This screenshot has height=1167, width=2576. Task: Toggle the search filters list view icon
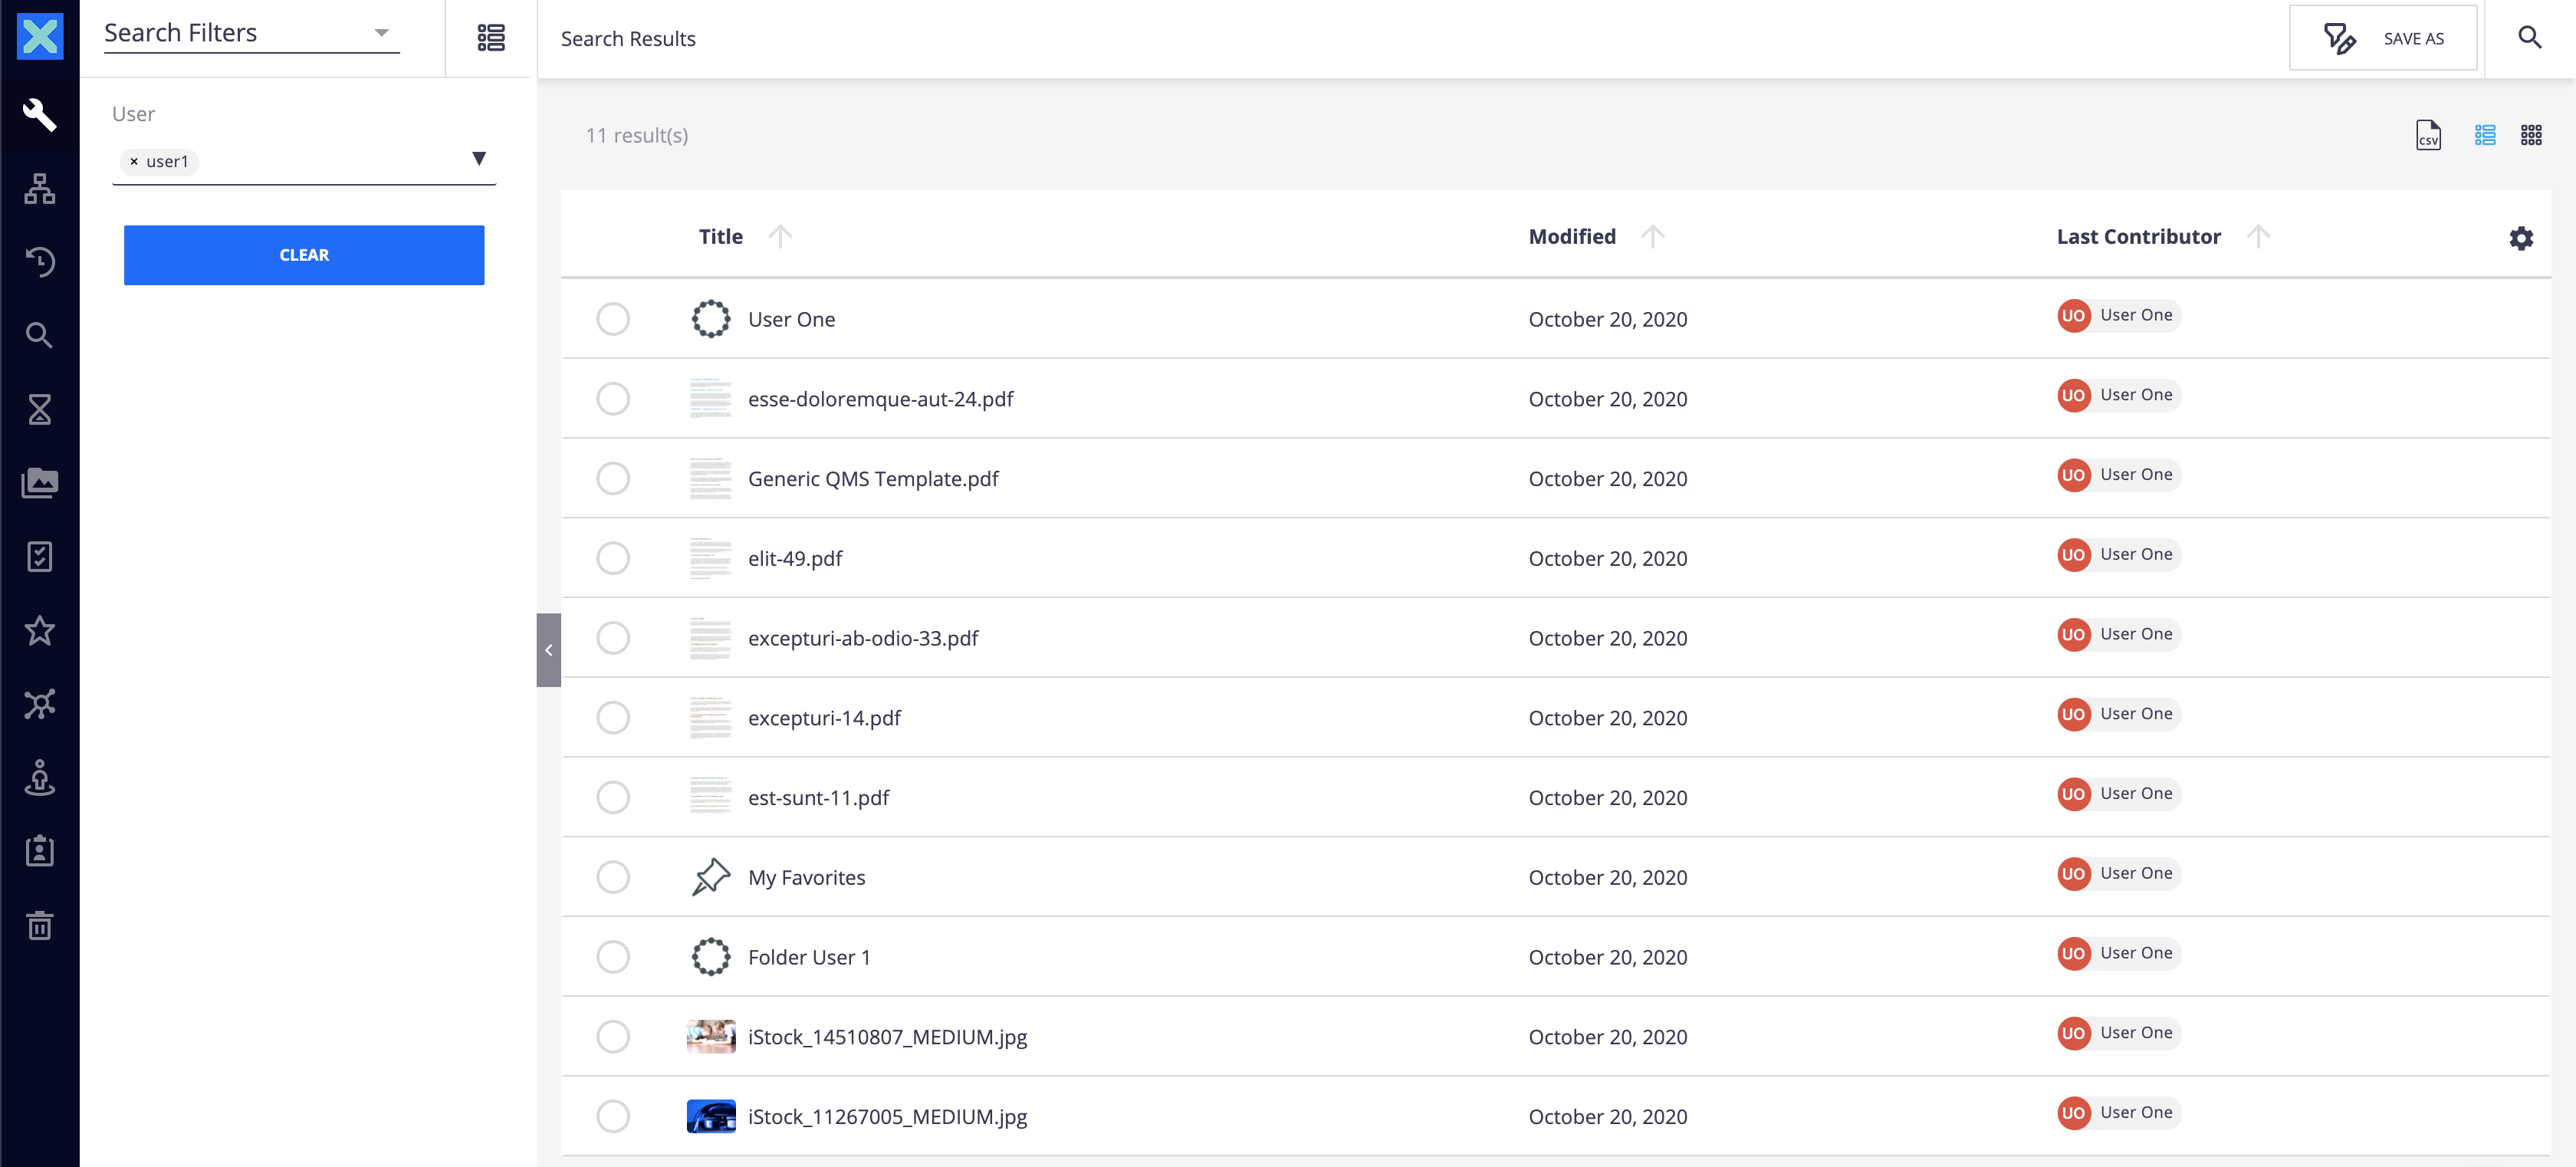tap(491, 38)
